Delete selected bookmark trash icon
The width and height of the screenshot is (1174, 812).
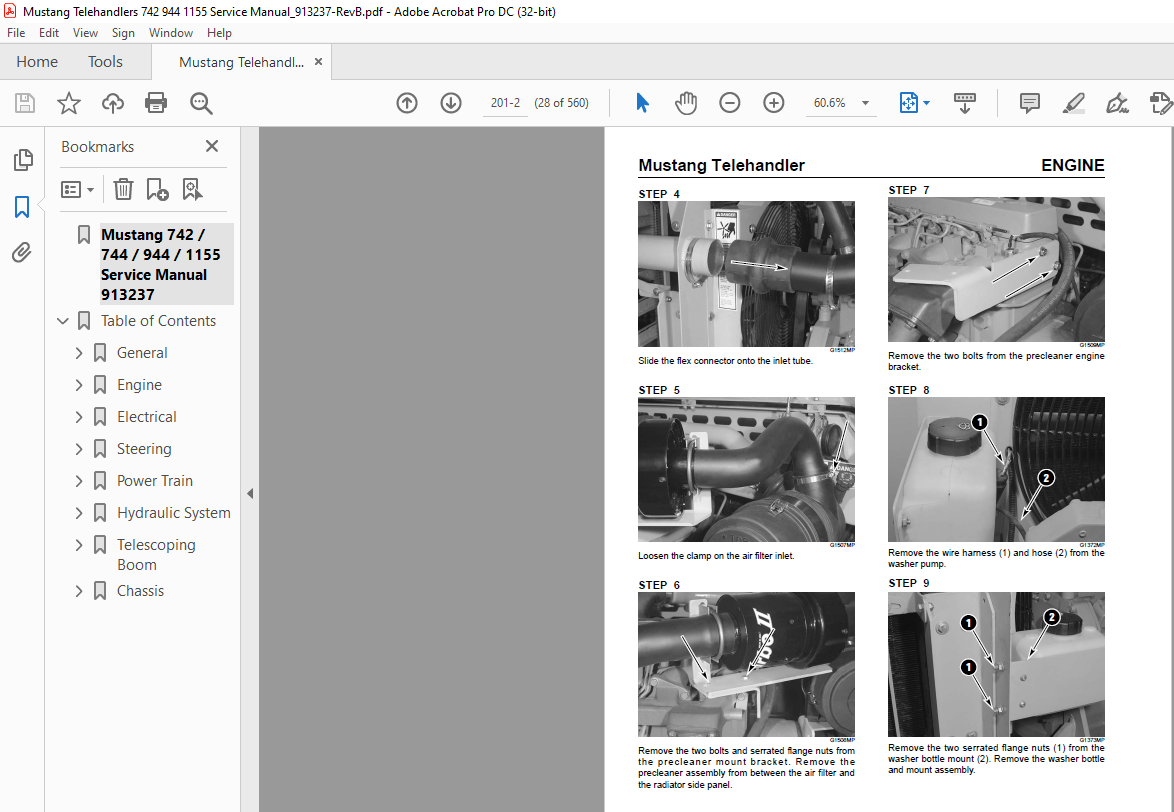(x=123, y=189)
